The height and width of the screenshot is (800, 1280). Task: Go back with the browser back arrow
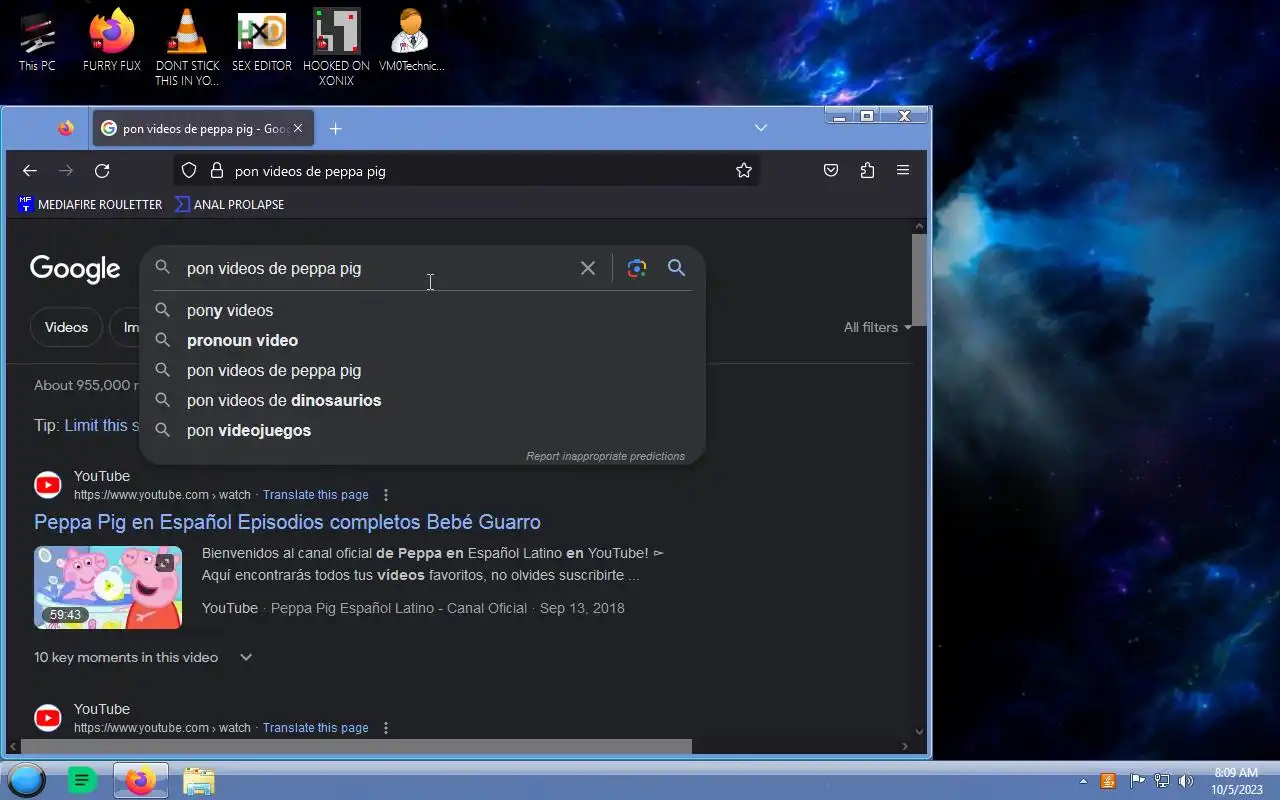click(30, 171)
